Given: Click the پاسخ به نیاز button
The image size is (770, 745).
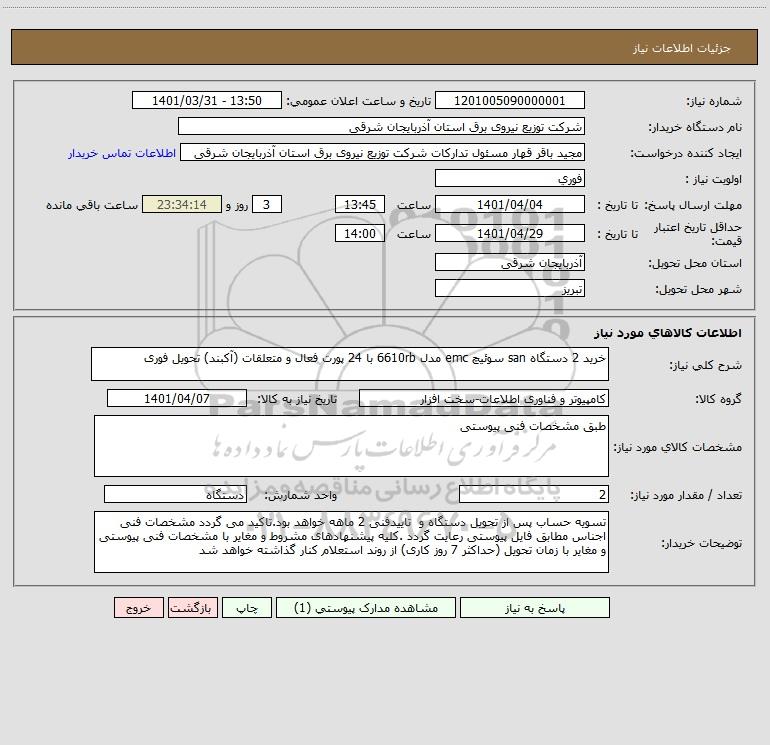Looking at the screenshot, I should coord(535,607).
